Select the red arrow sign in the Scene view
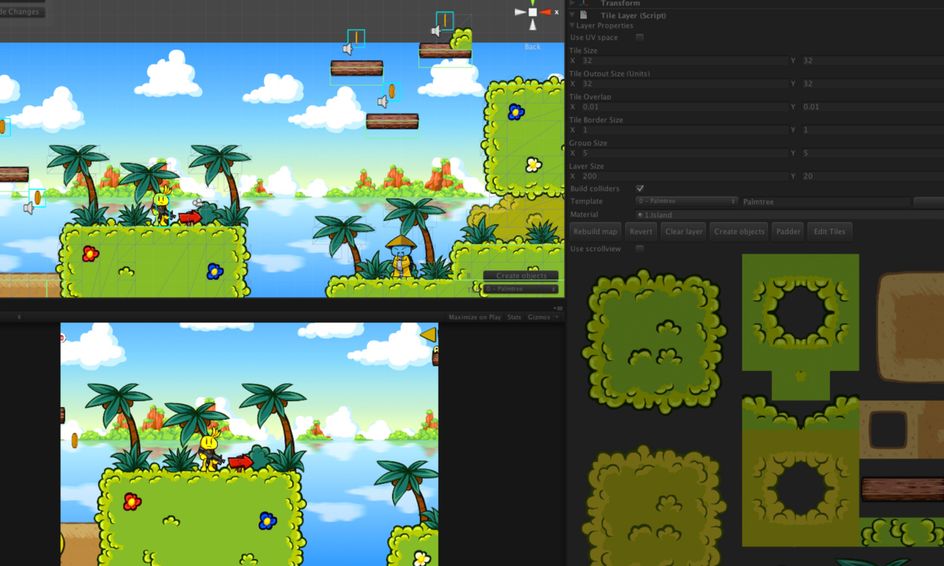 point(190,217)
